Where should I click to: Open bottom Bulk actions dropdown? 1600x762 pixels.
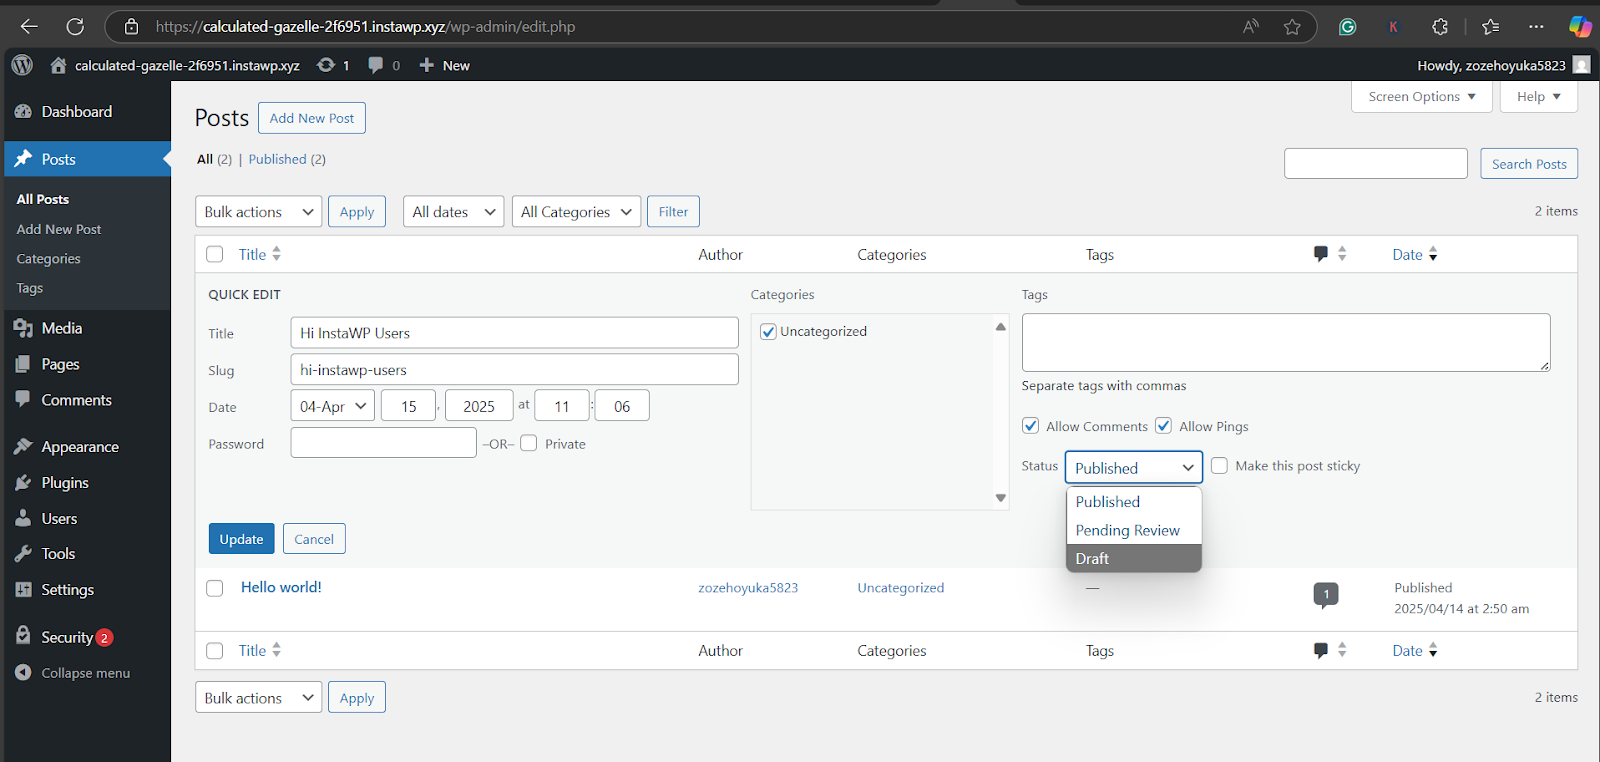point(259,697)
